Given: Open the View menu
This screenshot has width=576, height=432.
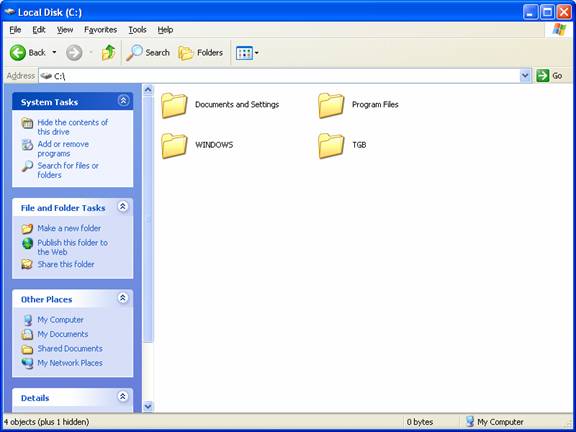Looking at the screenshot, I should pyautogui.click(x=65, y=30).
